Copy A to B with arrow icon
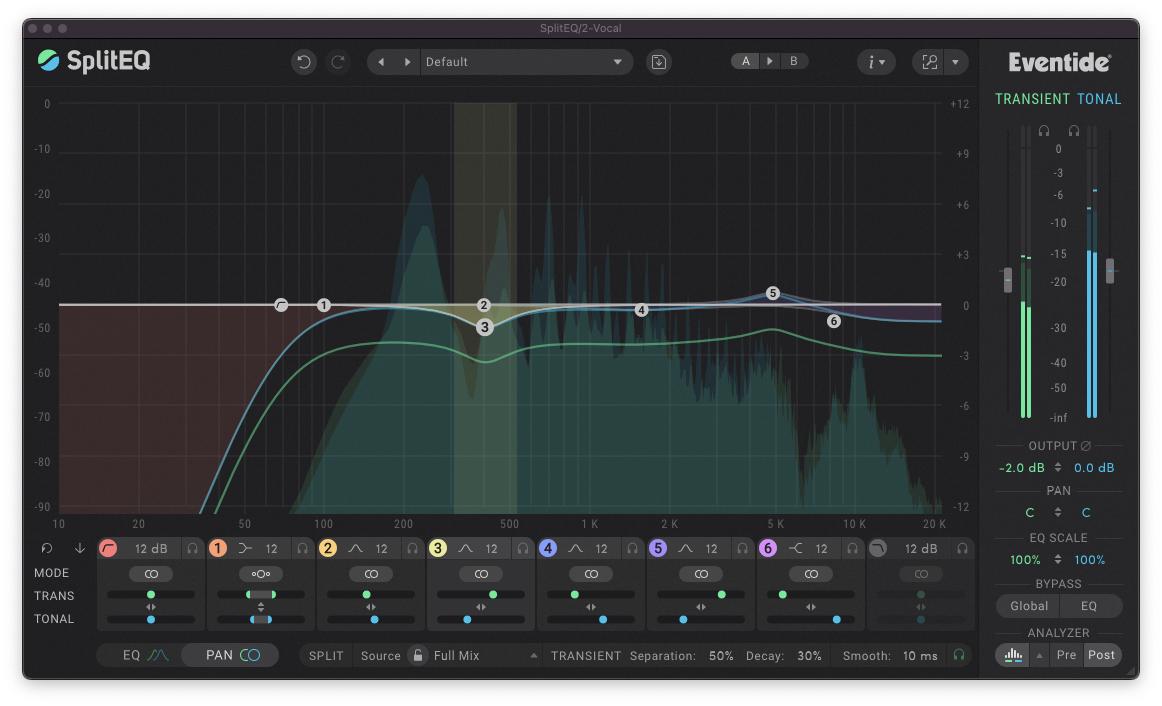This screenshot has height=706, width=1162. click(x=770, y=61)
